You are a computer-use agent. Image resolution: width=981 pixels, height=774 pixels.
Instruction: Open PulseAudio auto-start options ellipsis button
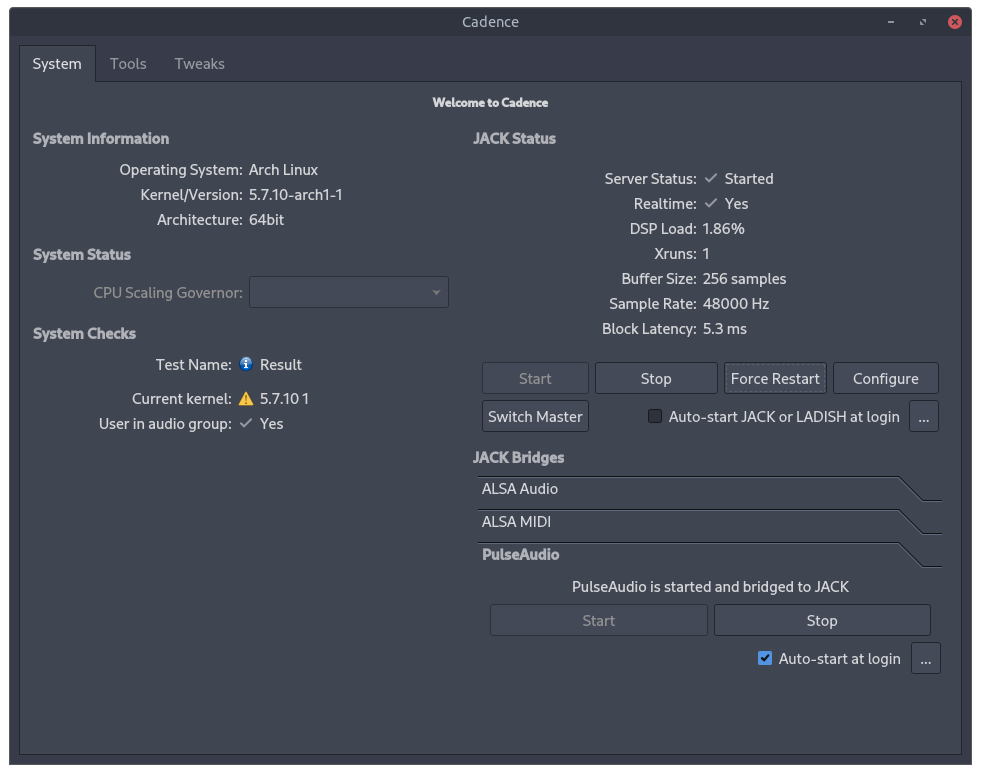tap(925, 659)
